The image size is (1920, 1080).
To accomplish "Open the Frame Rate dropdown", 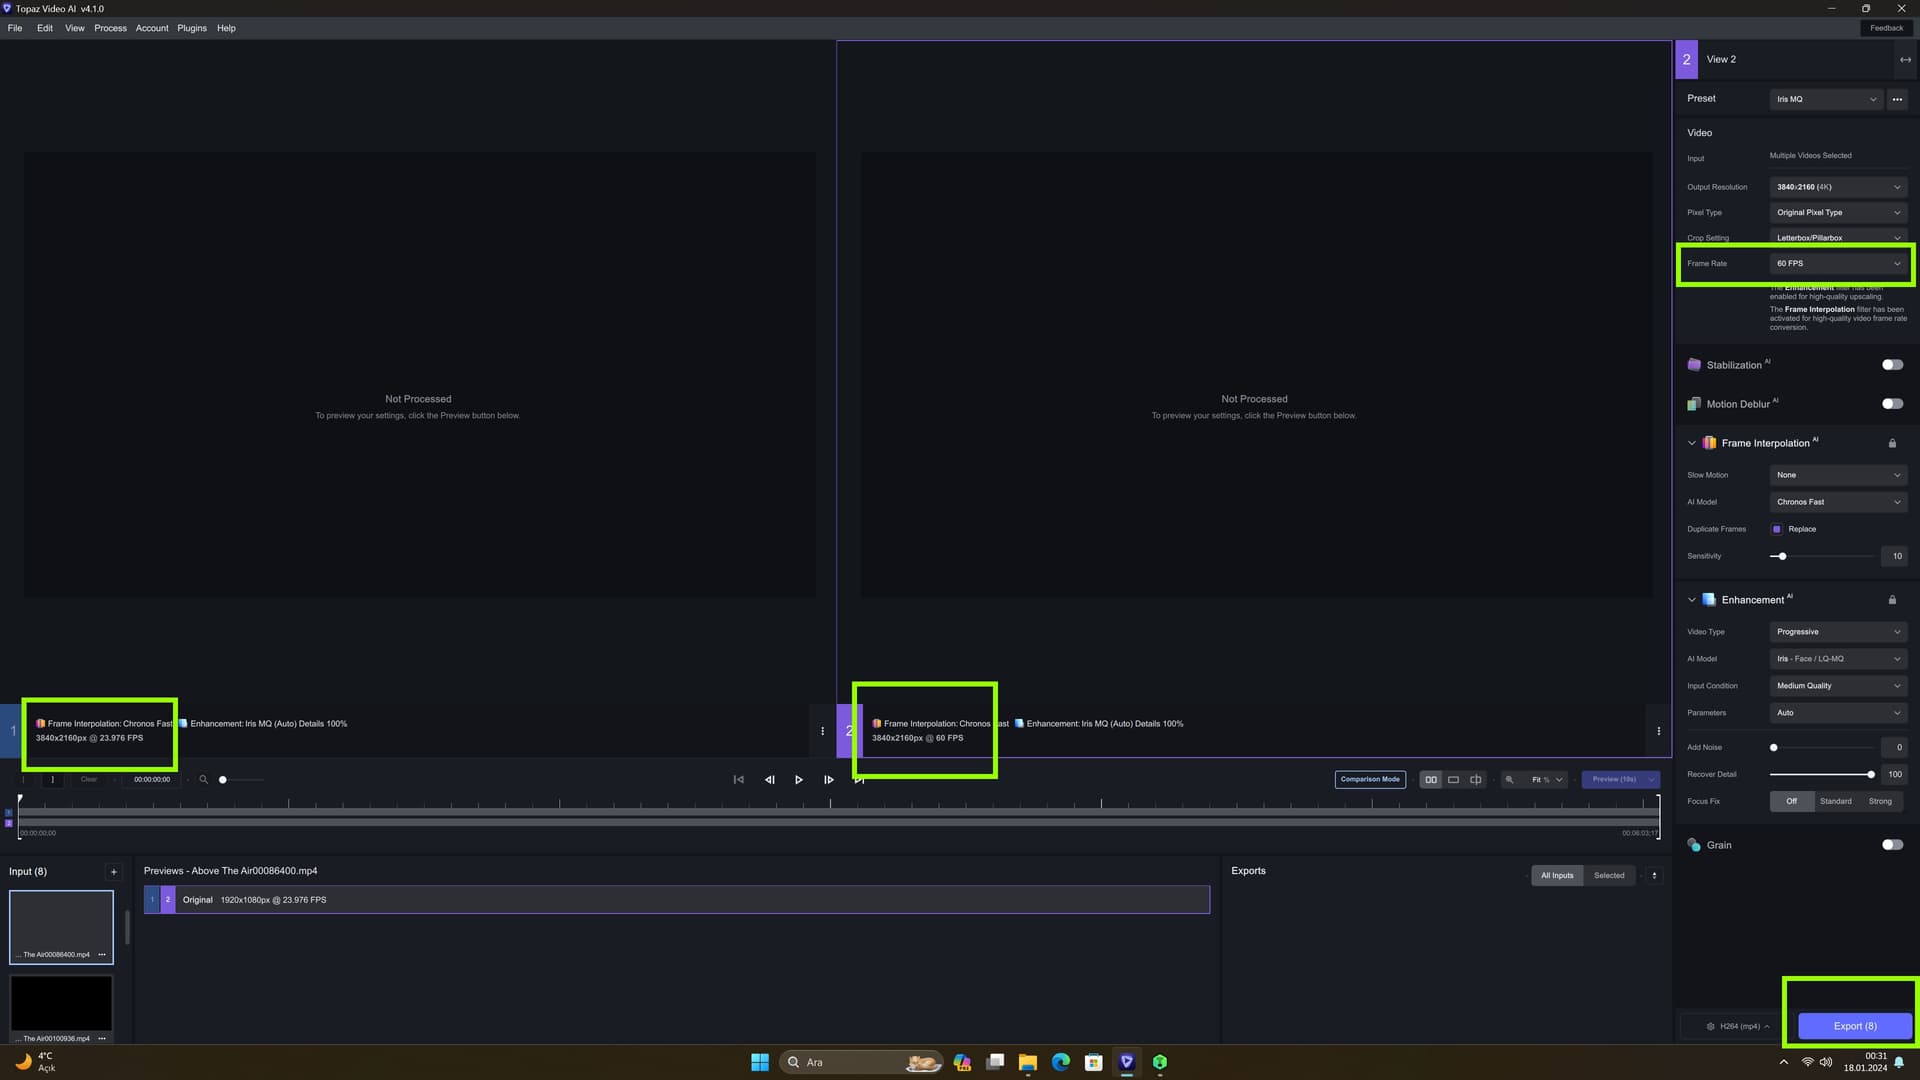I will (1838, 264).
